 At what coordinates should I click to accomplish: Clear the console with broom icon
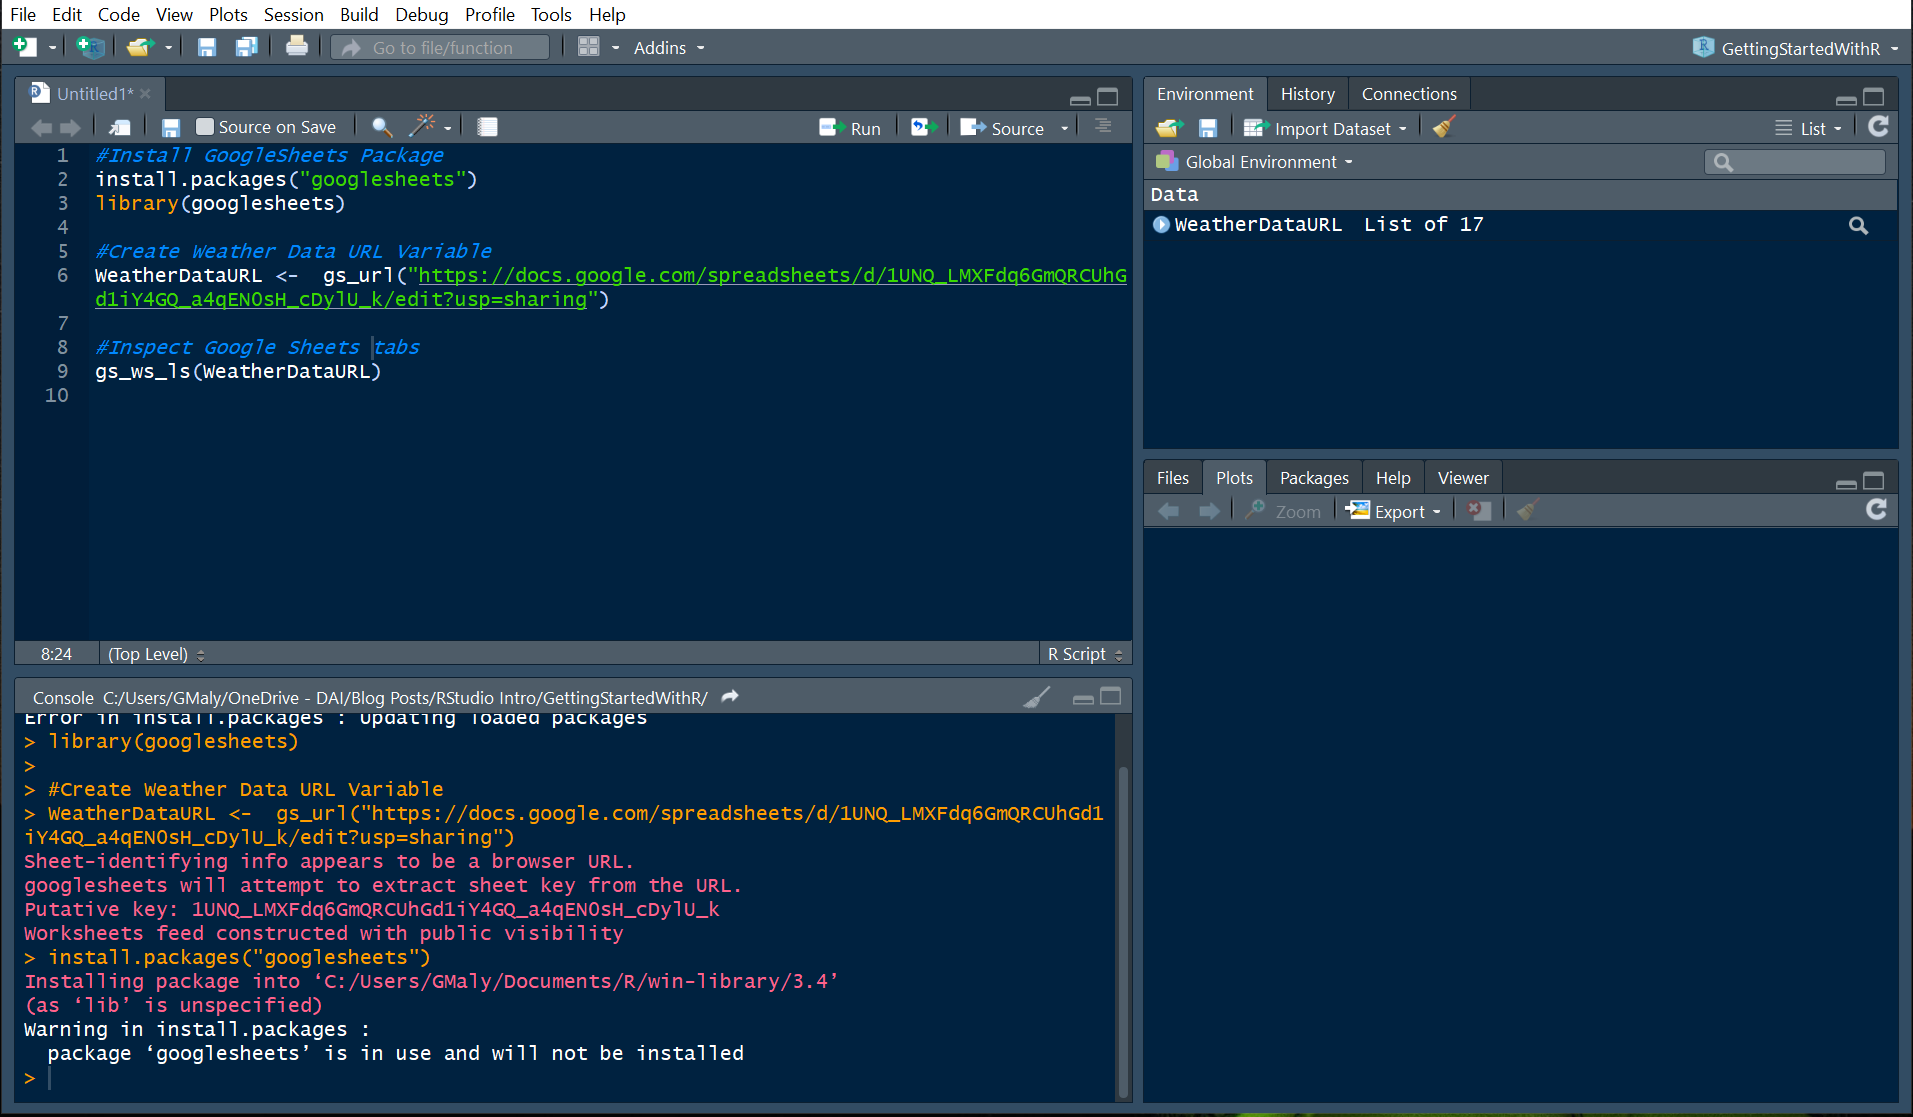point(1037,697)
